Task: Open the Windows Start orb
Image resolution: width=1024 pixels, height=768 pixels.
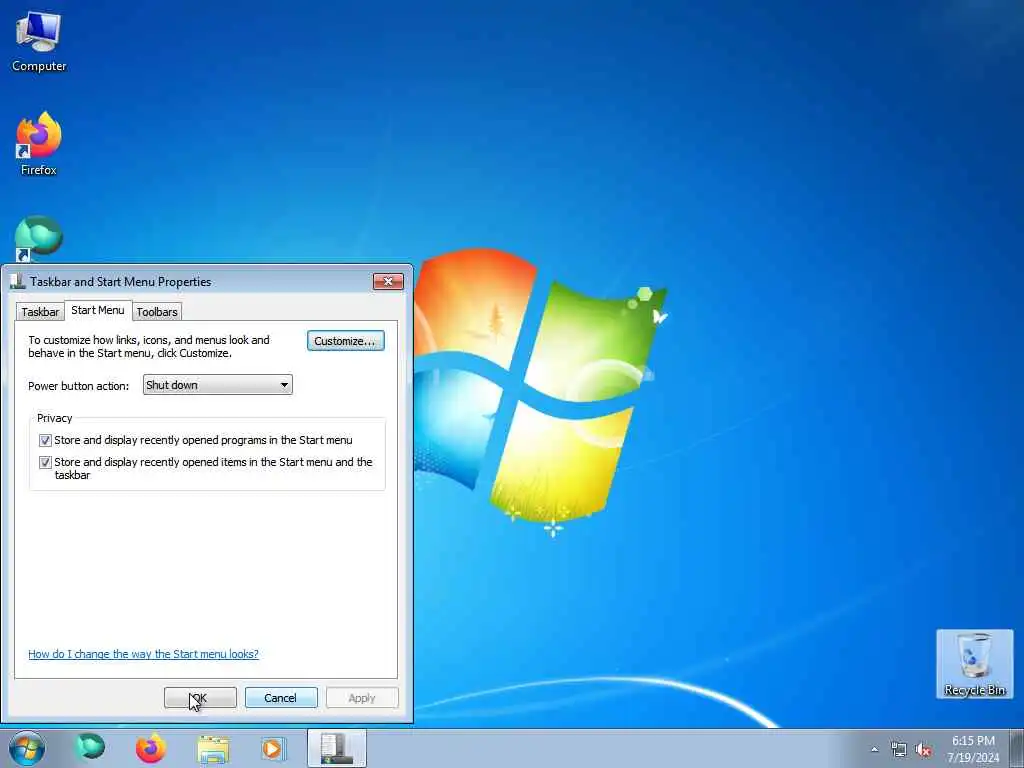Action: click(27, 748)
